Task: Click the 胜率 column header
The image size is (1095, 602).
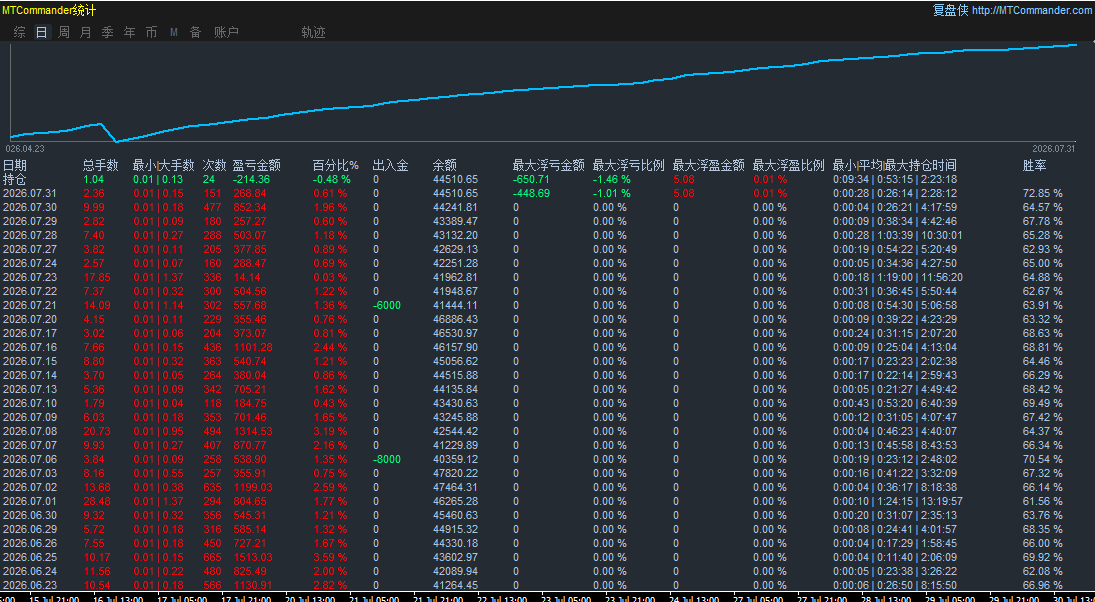Action: coord(1034,166)
